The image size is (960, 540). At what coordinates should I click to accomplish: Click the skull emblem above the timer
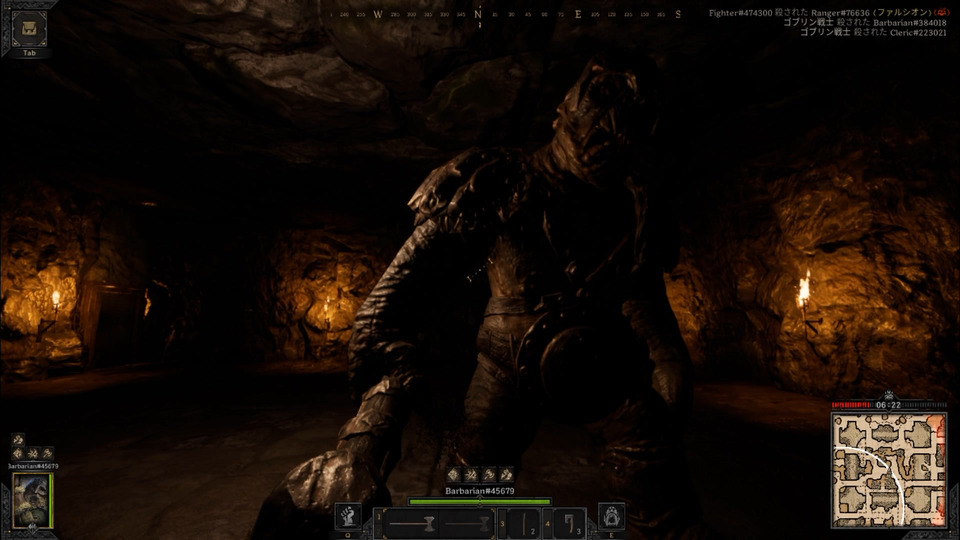click(889, 396)
